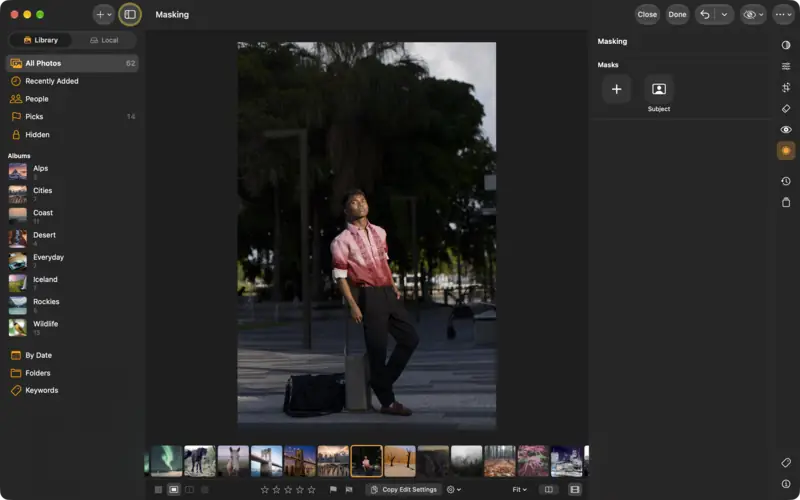The image size is (800, 500).
Task: Open the keywords tag icon at bottom right
Action: click(786, 462)
